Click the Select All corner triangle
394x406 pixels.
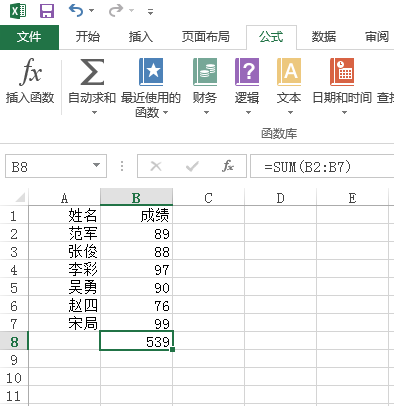coord(20,198)
